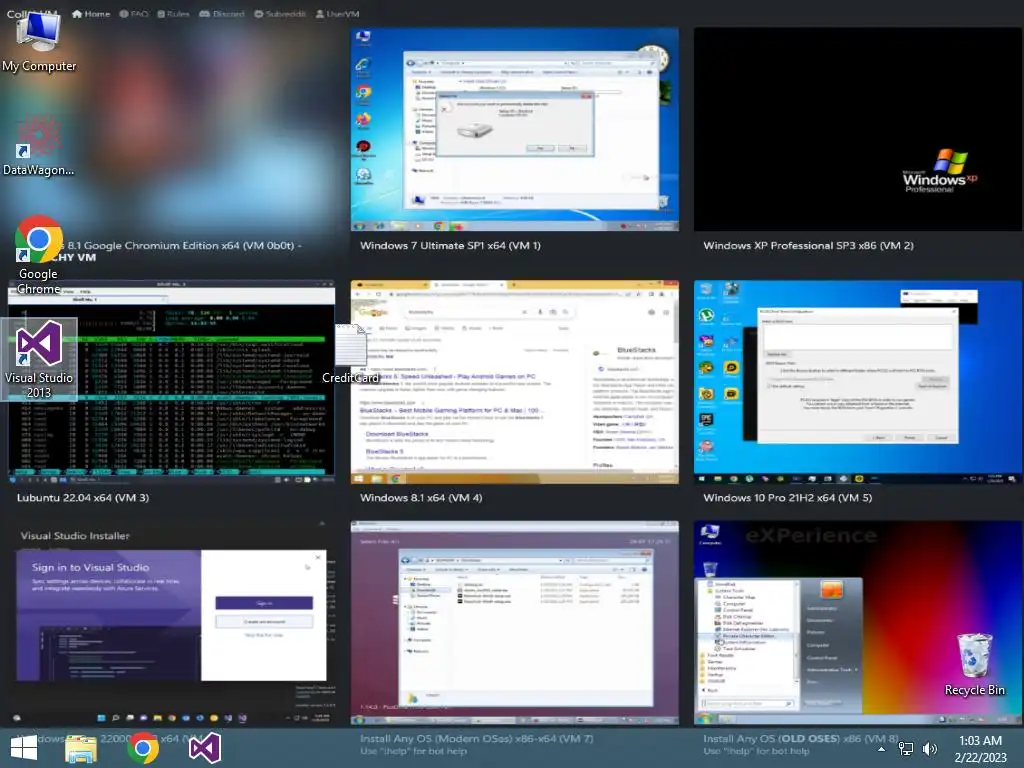Open the Windows 8.1 x64 VM 4 thumbnail
Viewport: 1024px width, 768px height.
tap(515, 382)
